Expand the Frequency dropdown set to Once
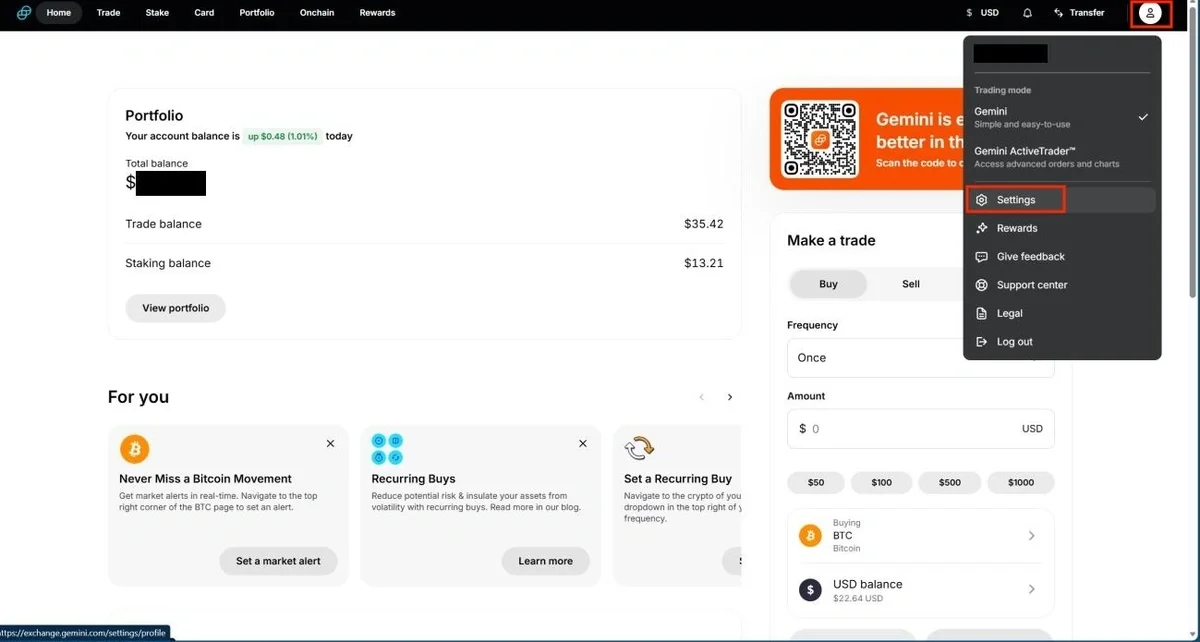The image size is (1200, 642). point(920,358)
